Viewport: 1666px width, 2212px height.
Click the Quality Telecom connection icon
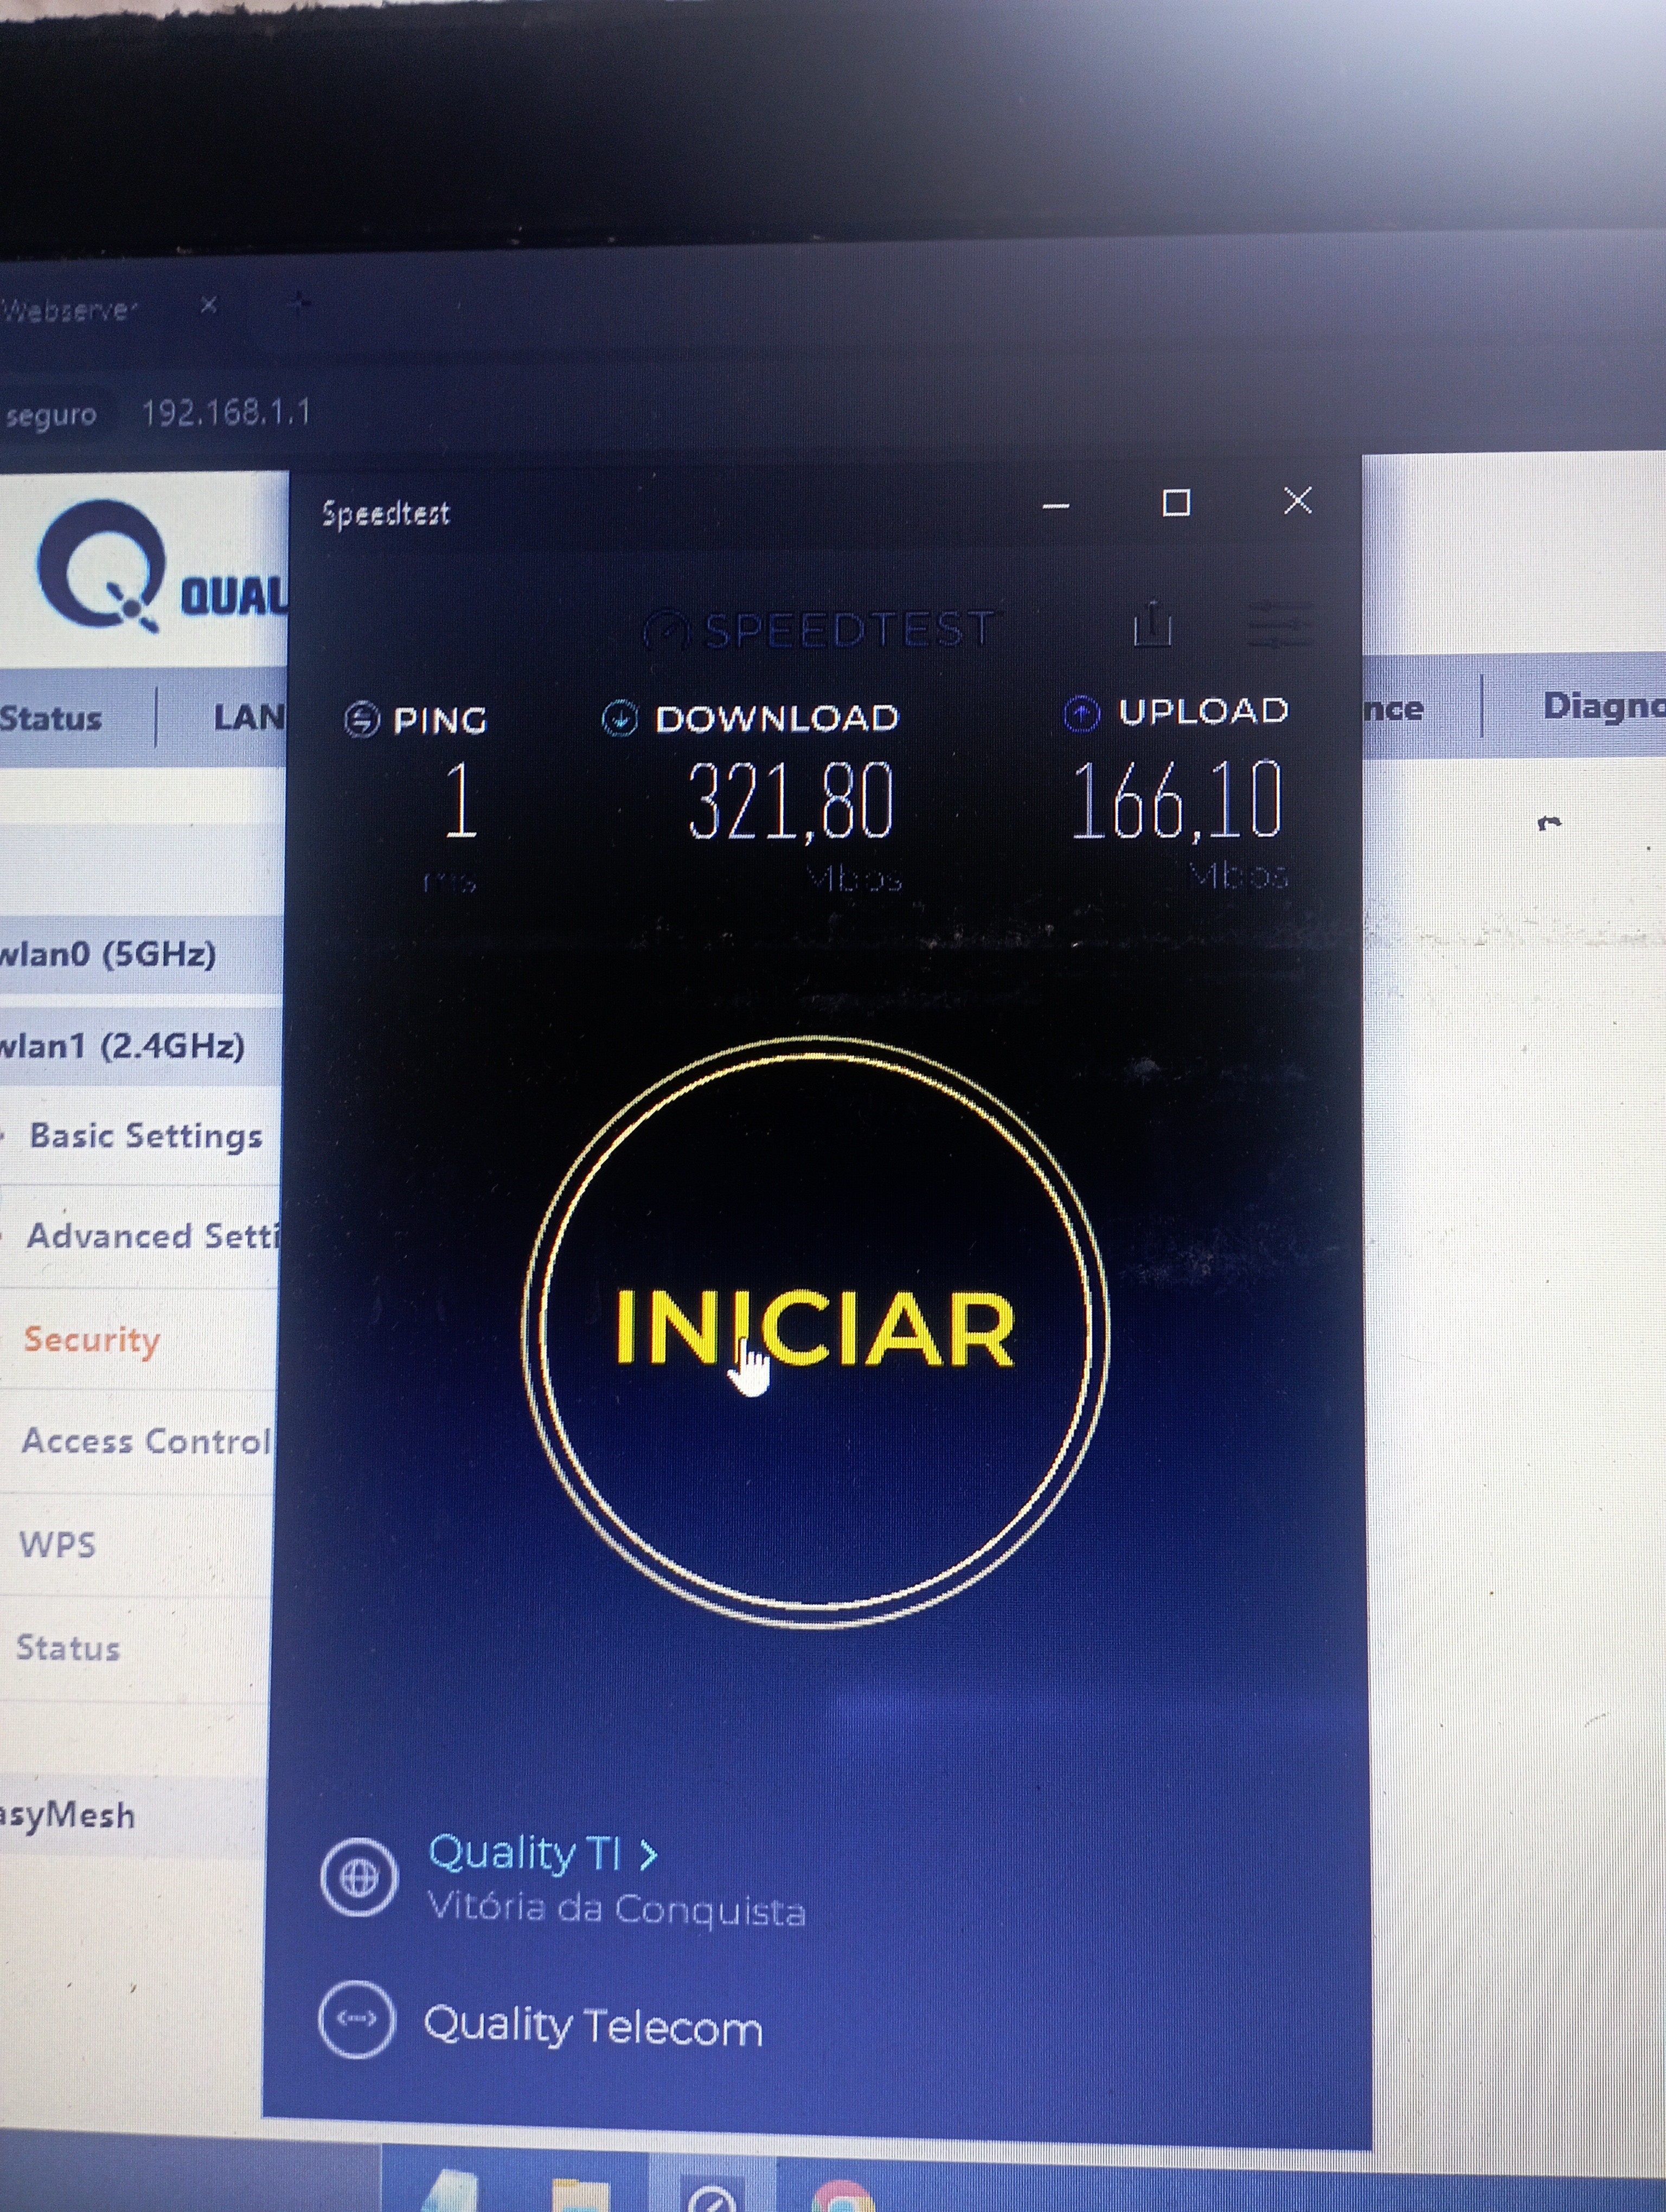(x=356, y=2019)
